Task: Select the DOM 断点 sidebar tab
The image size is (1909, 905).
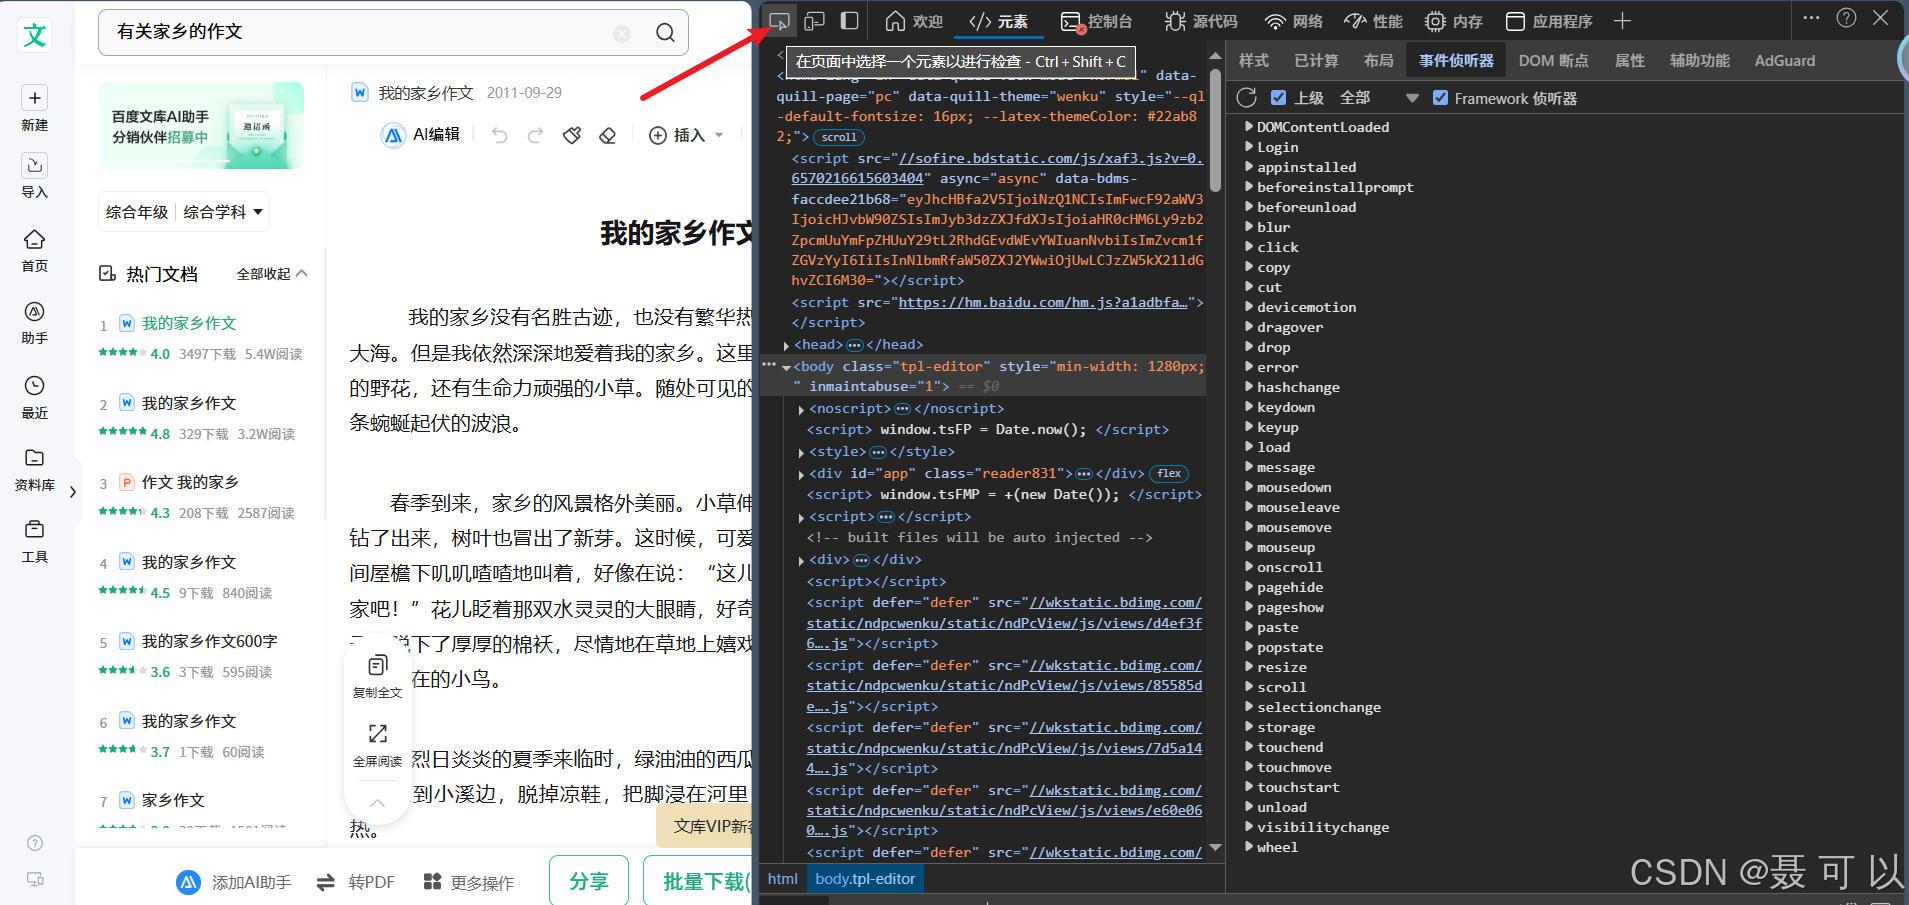Action: [1553, 61]
